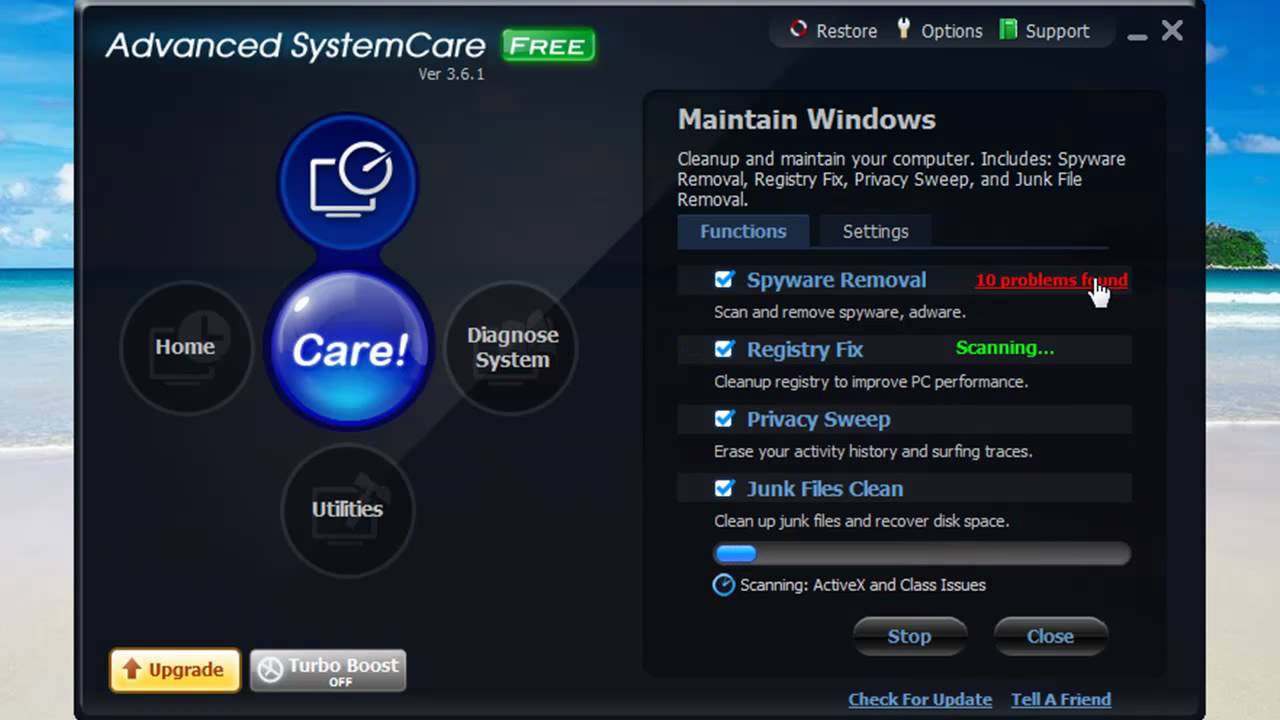Image resolution: width=1280 pixels, height=720 pixels.
Task: Click the Options wrench icon
Action: (904, 29)
